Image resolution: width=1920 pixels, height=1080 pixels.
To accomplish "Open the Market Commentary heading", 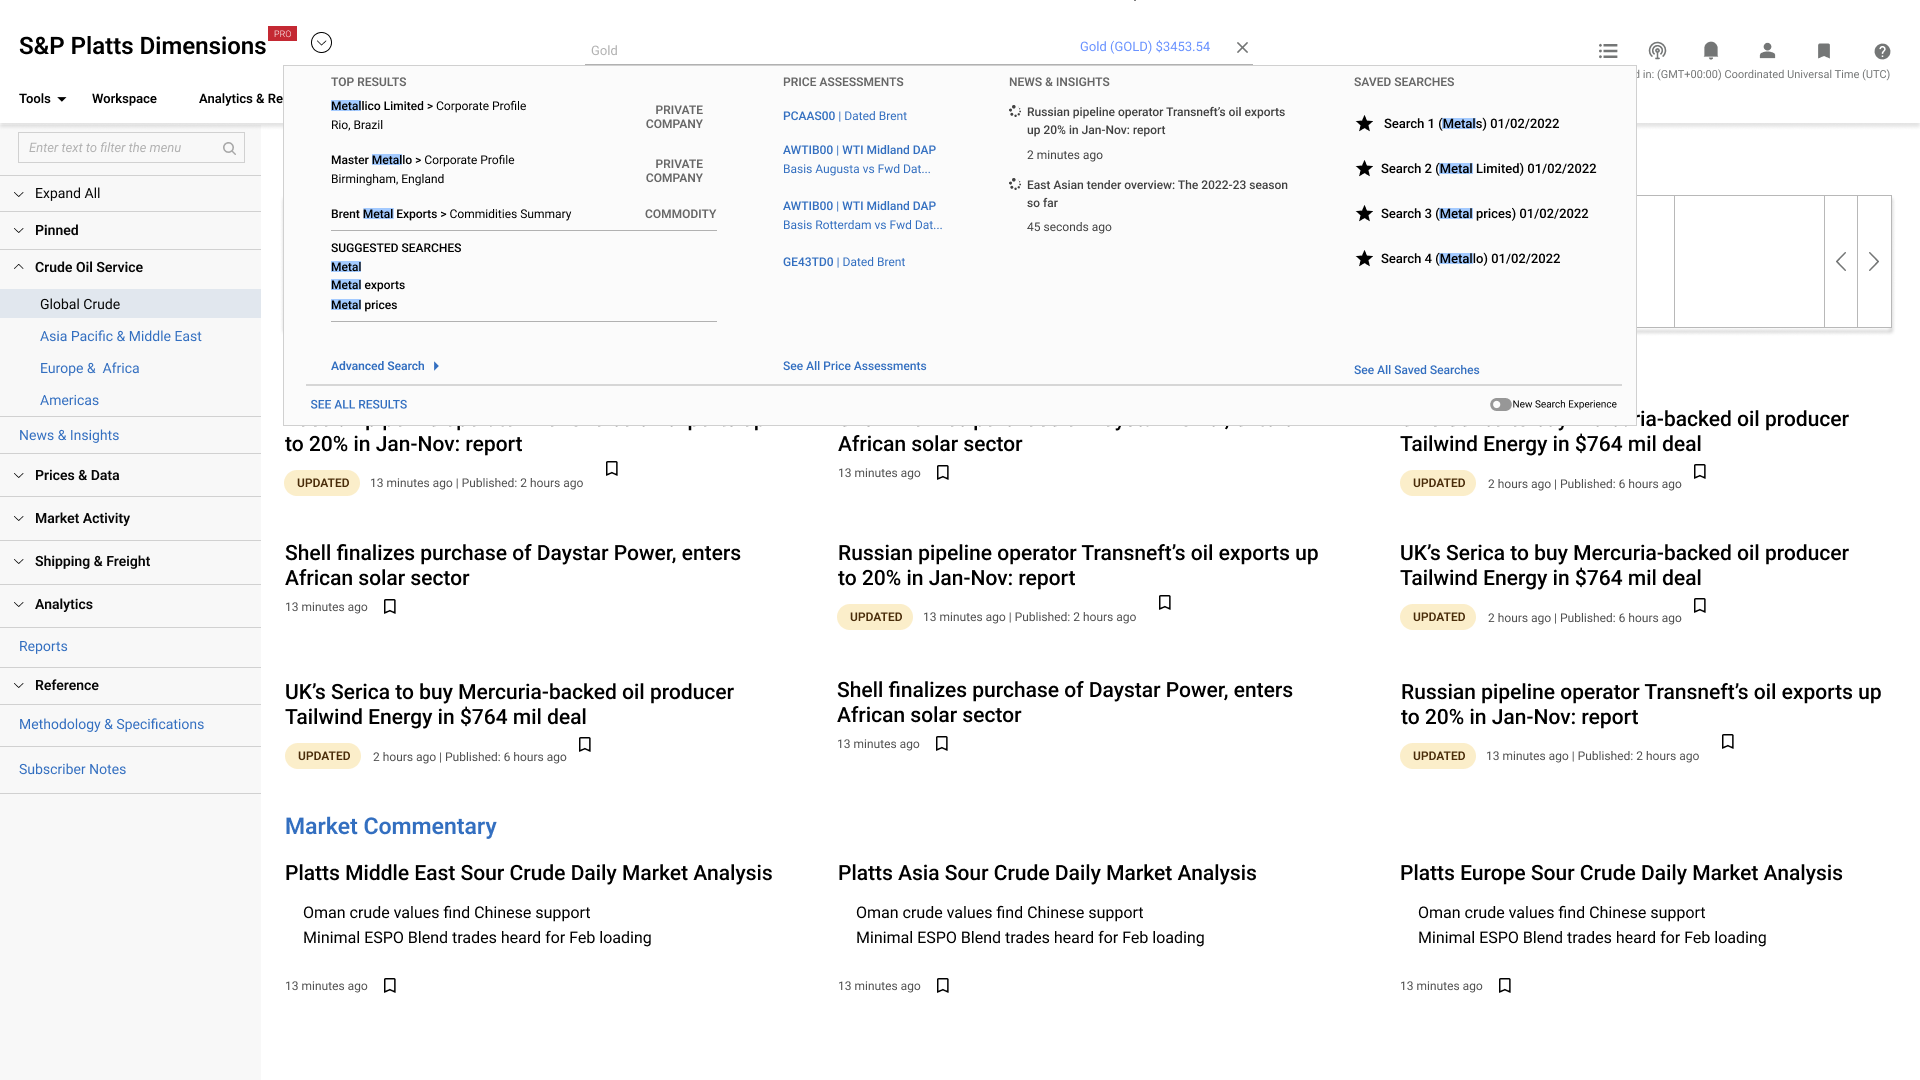I will 390,826.
